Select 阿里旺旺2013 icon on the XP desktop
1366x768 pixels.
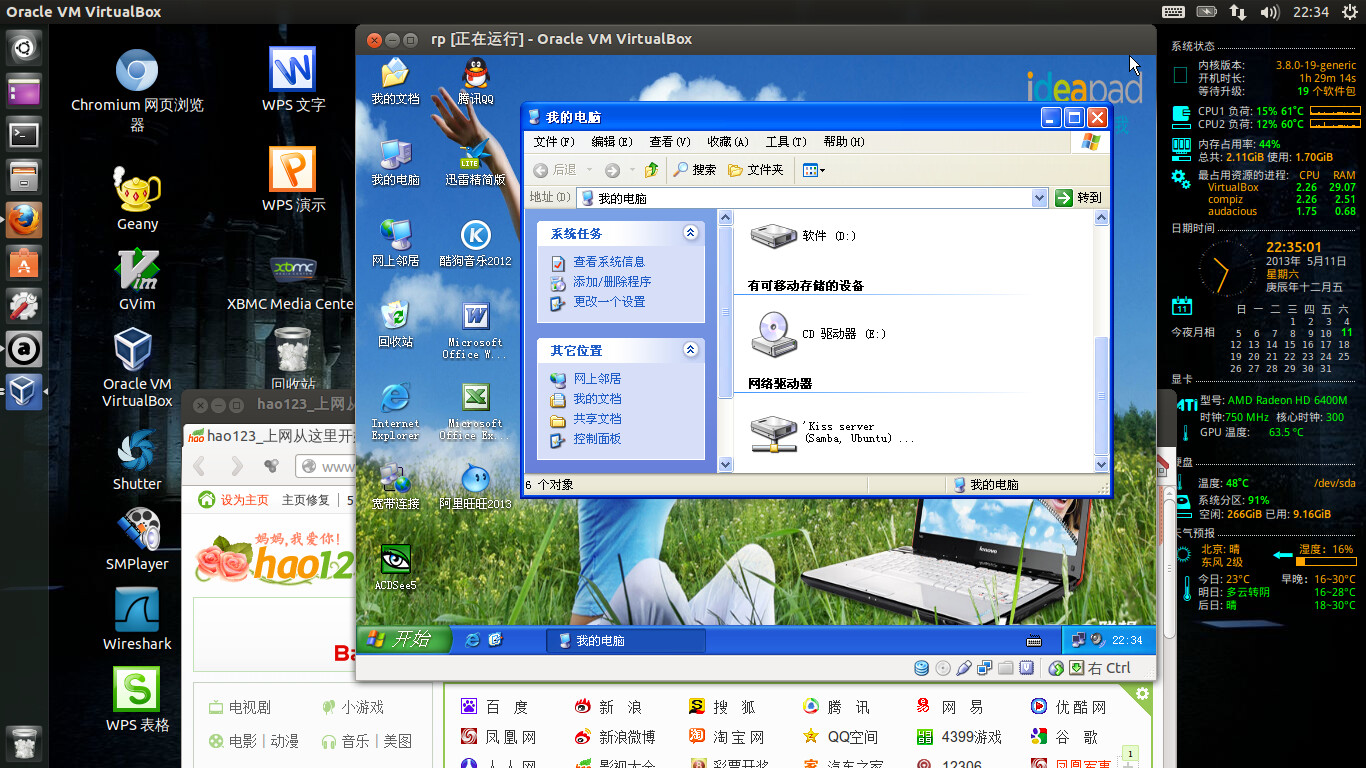(475, 487)
